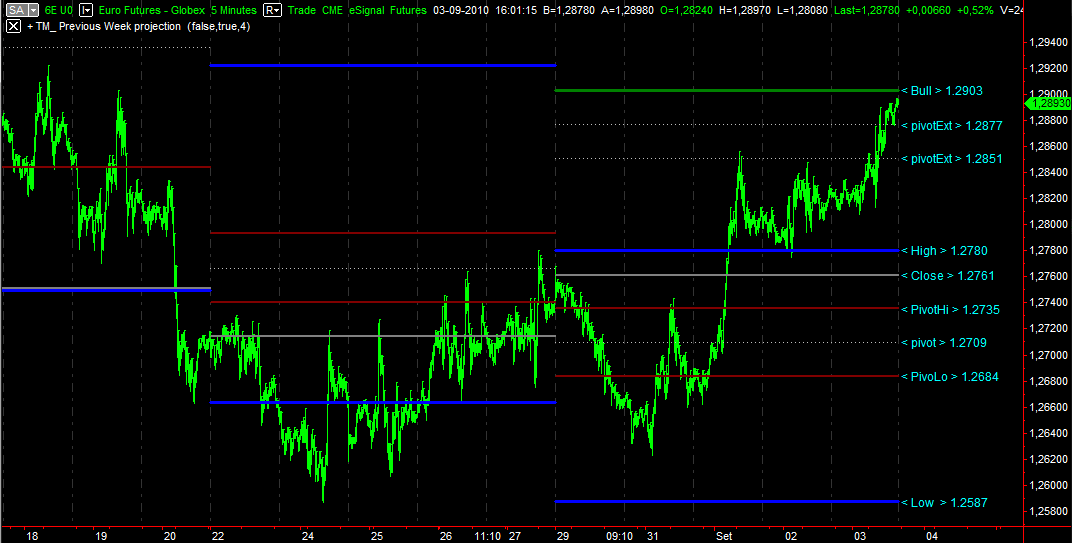Click the 1,28000 price axis label
The height and width of the screenshot is (543, 1072).
pyautogui.click(x=1047, y=224)
